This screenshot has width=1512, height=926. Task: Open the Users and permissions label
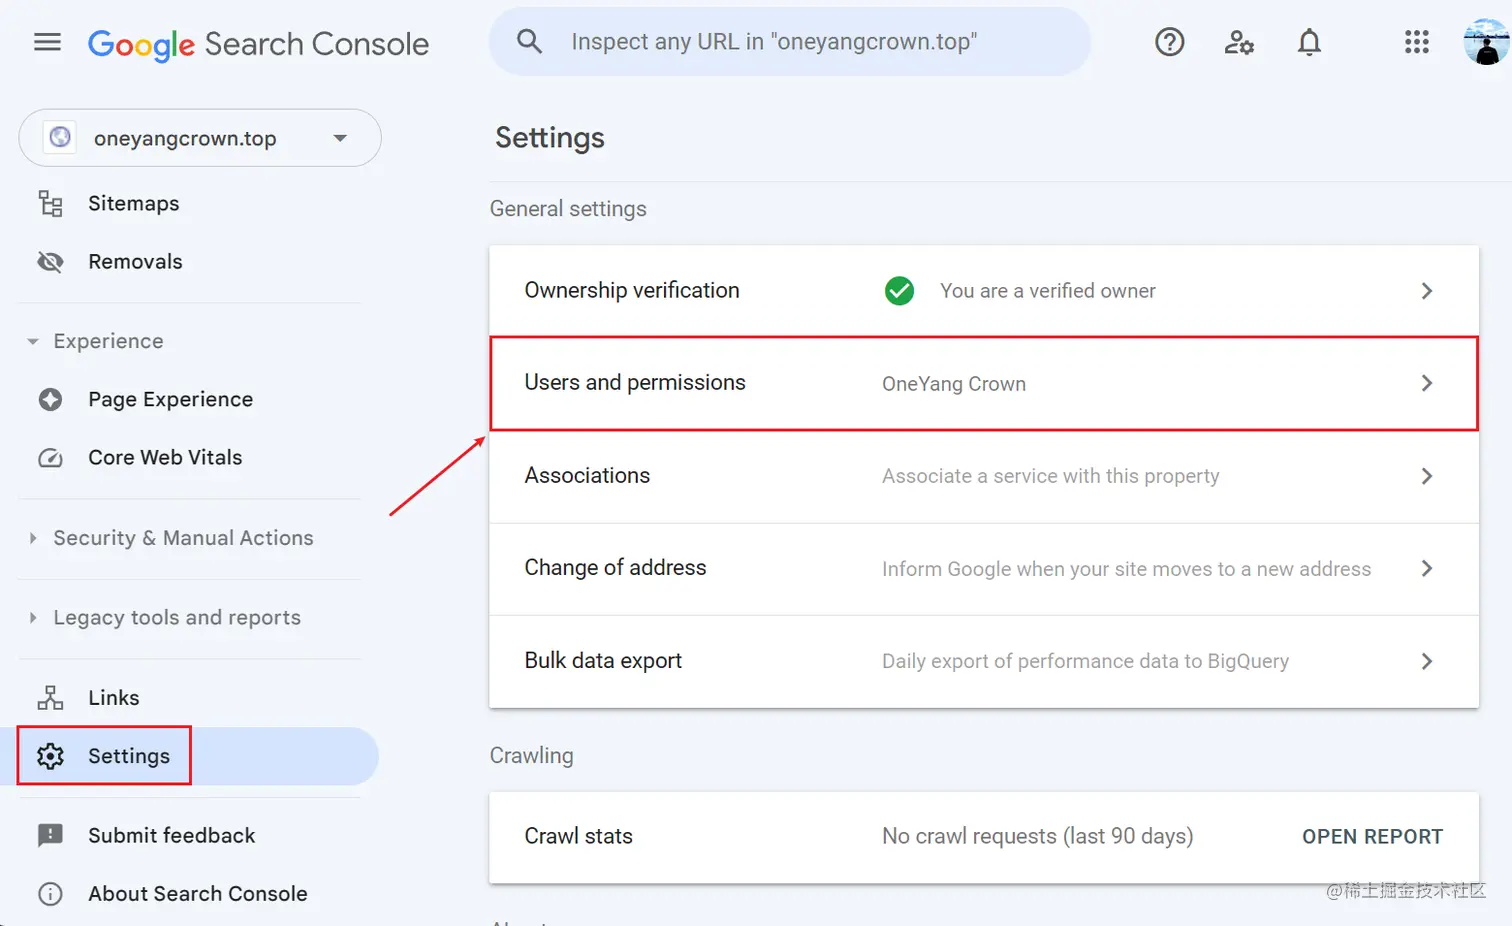635,382
